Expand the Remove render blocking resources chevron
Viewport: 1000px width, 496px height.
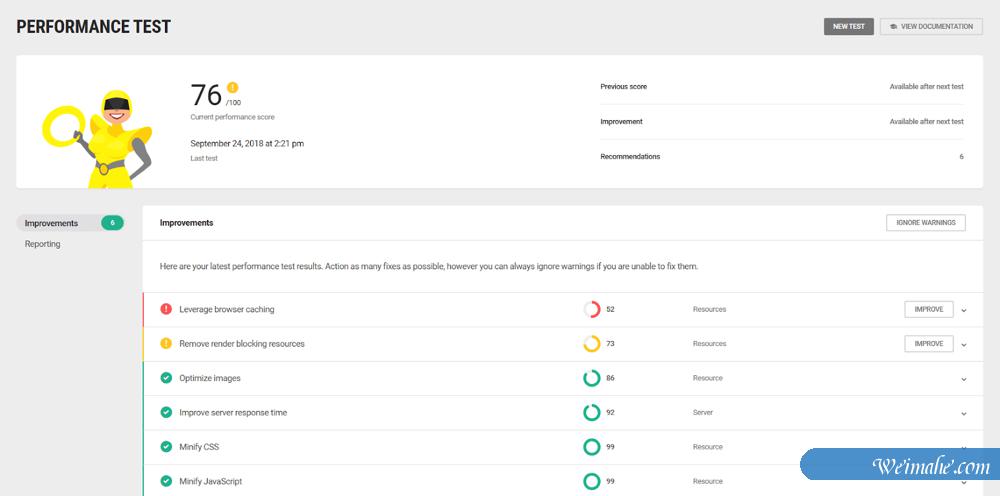click(964, 345)
